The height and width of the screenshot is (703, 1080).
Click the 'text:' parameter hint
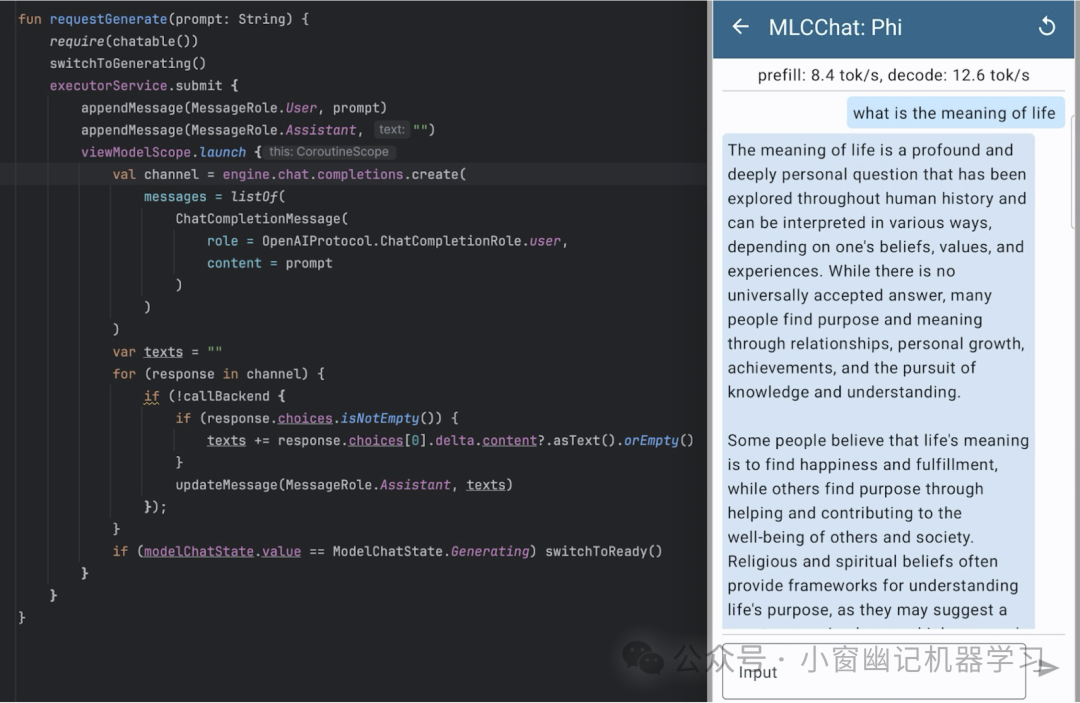click(x=391, y=129)
